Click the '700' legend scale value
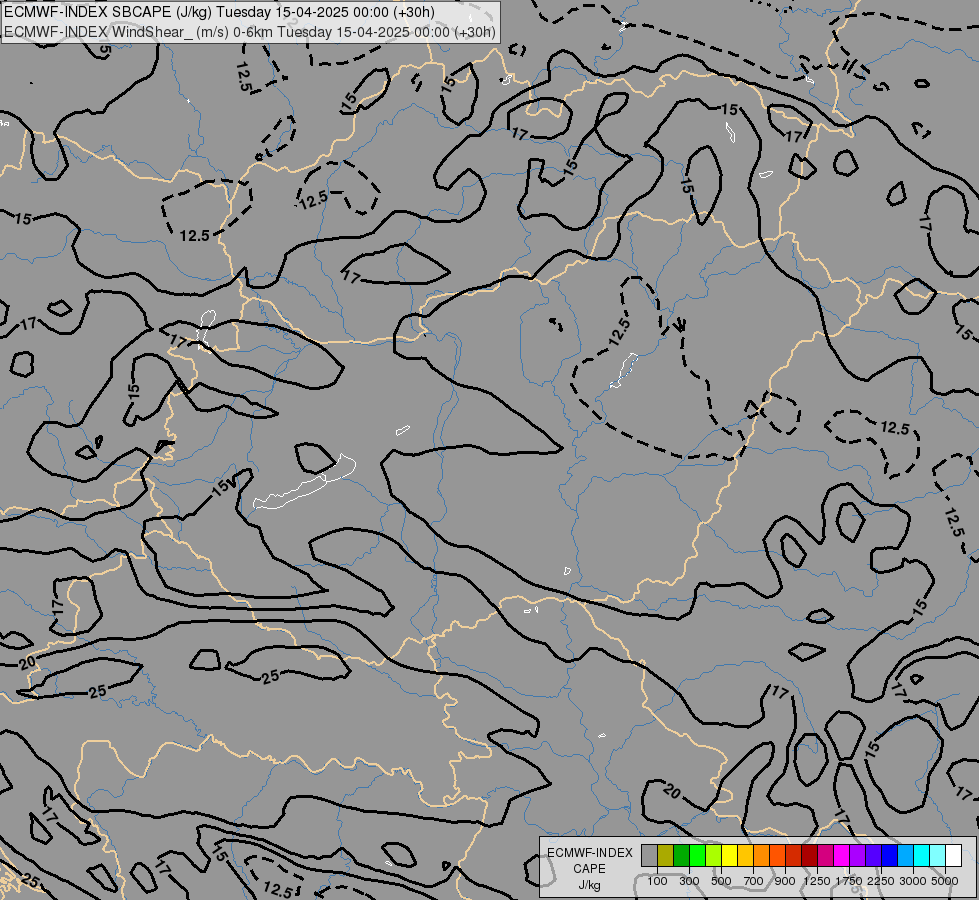Image resolution: width=979 pixels, height=900 pixels. pyautogui.click(x=754, y=881)
